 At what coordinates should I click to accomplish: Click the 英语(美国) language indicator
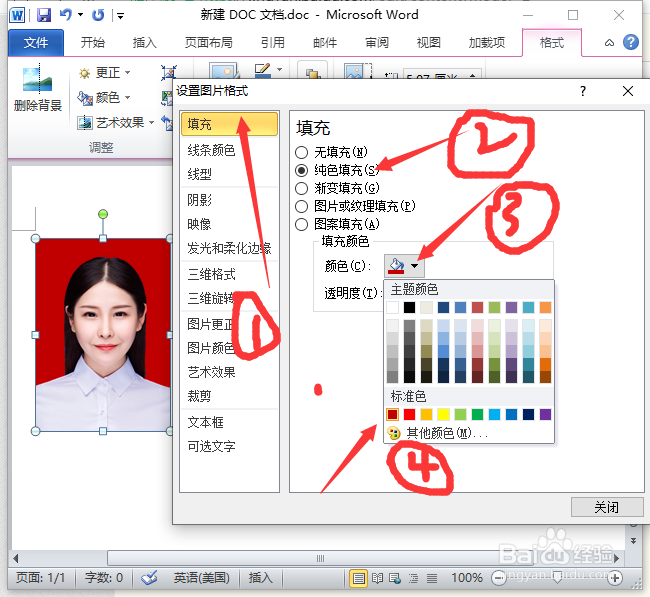[x=201, y=578]
